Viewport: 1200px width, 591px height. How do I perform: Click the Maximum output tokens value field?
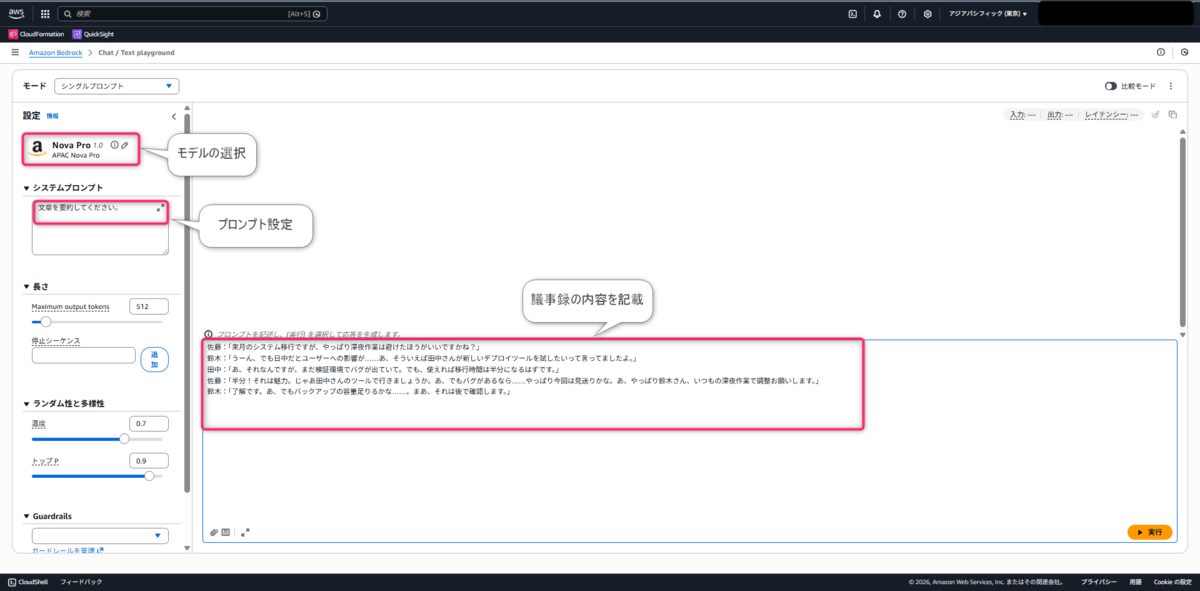tap(148, 306)
